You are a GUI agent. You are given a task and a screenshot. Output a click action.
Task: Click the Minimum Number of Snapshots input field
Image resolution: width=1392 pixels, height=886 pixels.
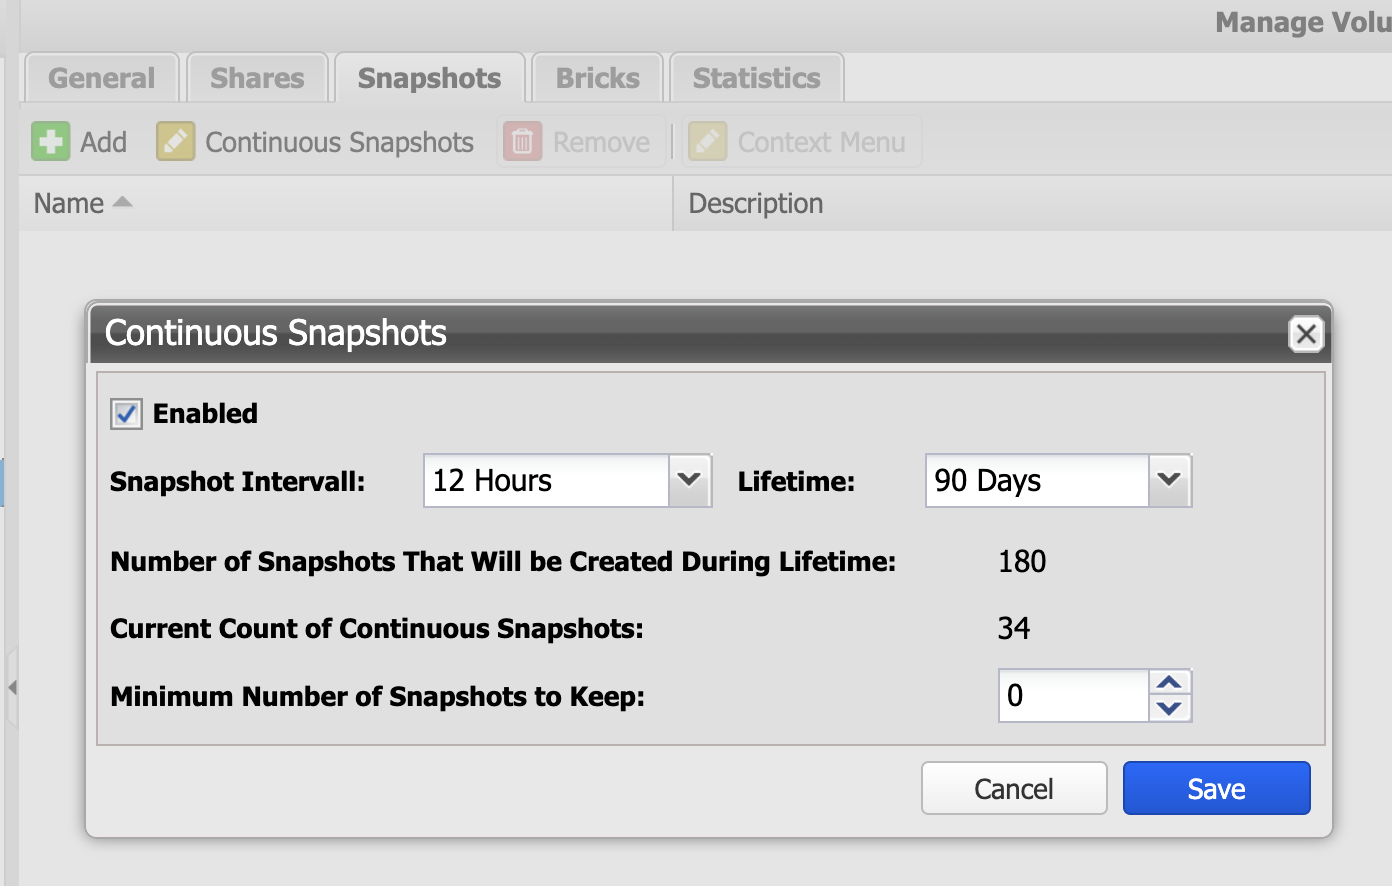pos(1073,696)
